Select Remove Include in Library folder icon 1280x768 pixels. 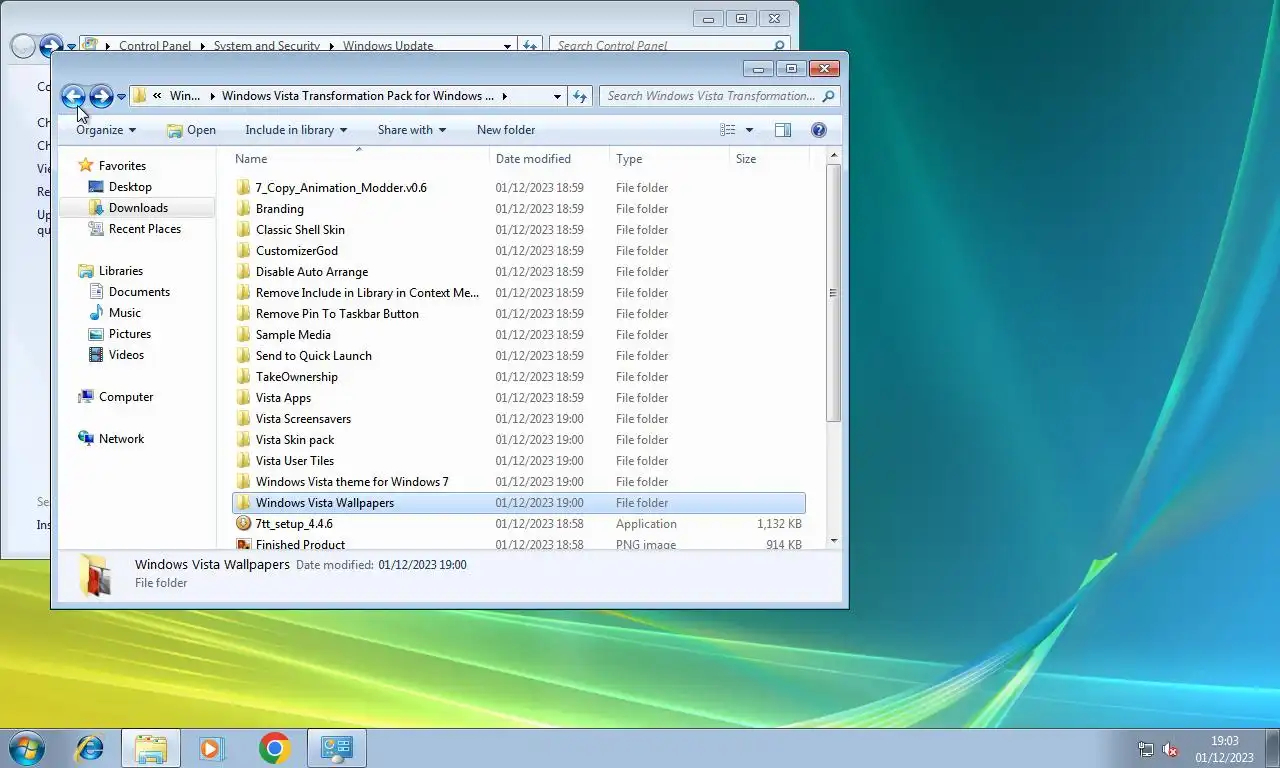[x=243, y=293]
